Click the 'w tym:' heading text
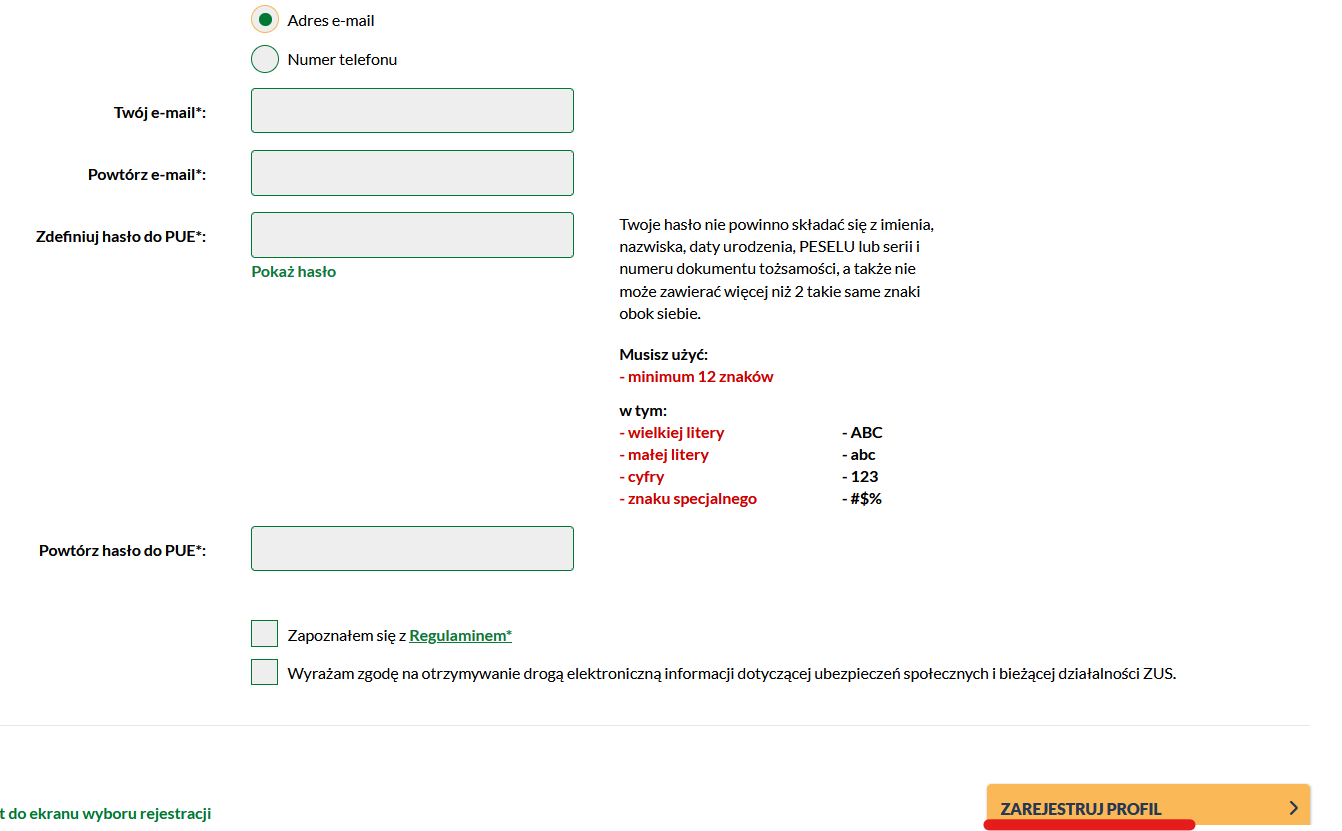This screenshot has width=1342, height=831. pos(643,411)
